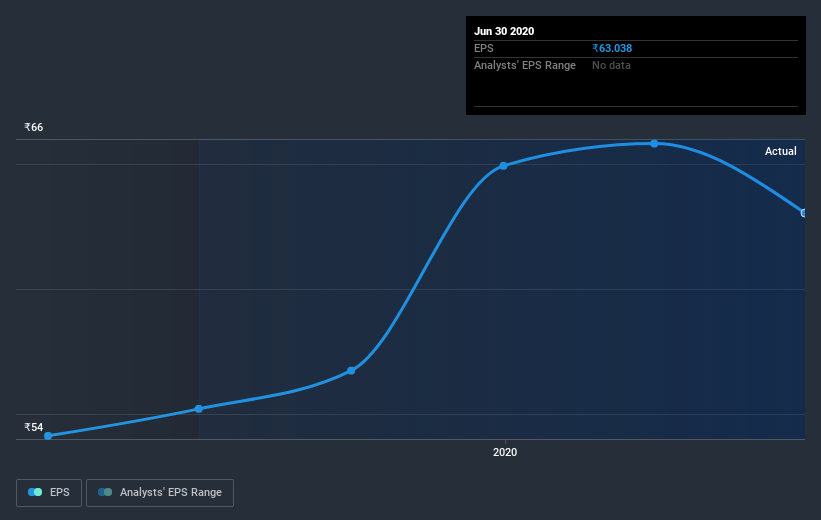Click the ₹54 y-axis label
This screenshot has height=520, width=821.
(x=34, y=427)
